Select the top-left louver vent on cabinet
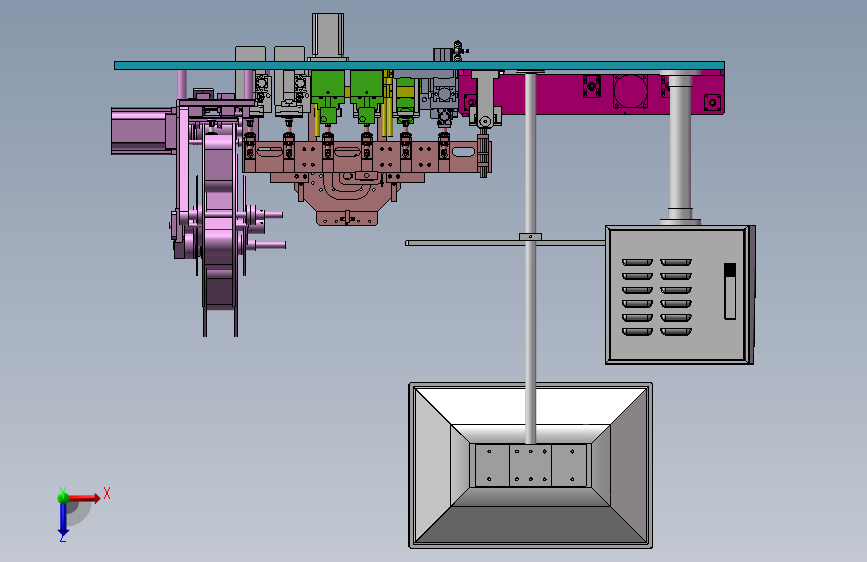The height and width of the screenshot is (562, 867). click(637, 262)
